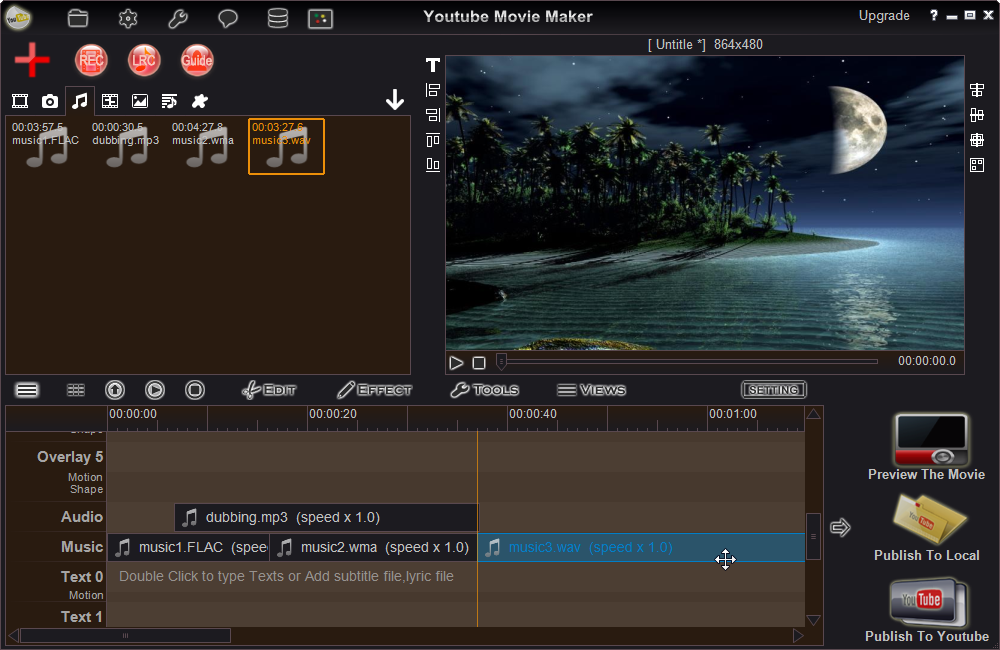This screenshot has width=1000, height=650.
Task: Open the wrench tools icon in top bar
Action: [178, 18]
